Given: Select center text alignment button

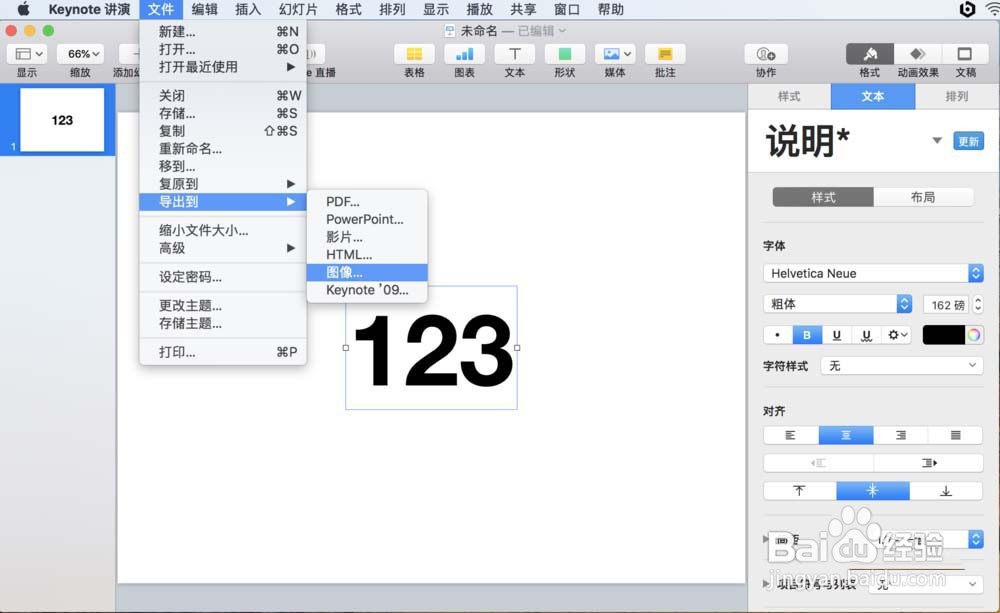Looking at the screenshot, I should 846,435.
